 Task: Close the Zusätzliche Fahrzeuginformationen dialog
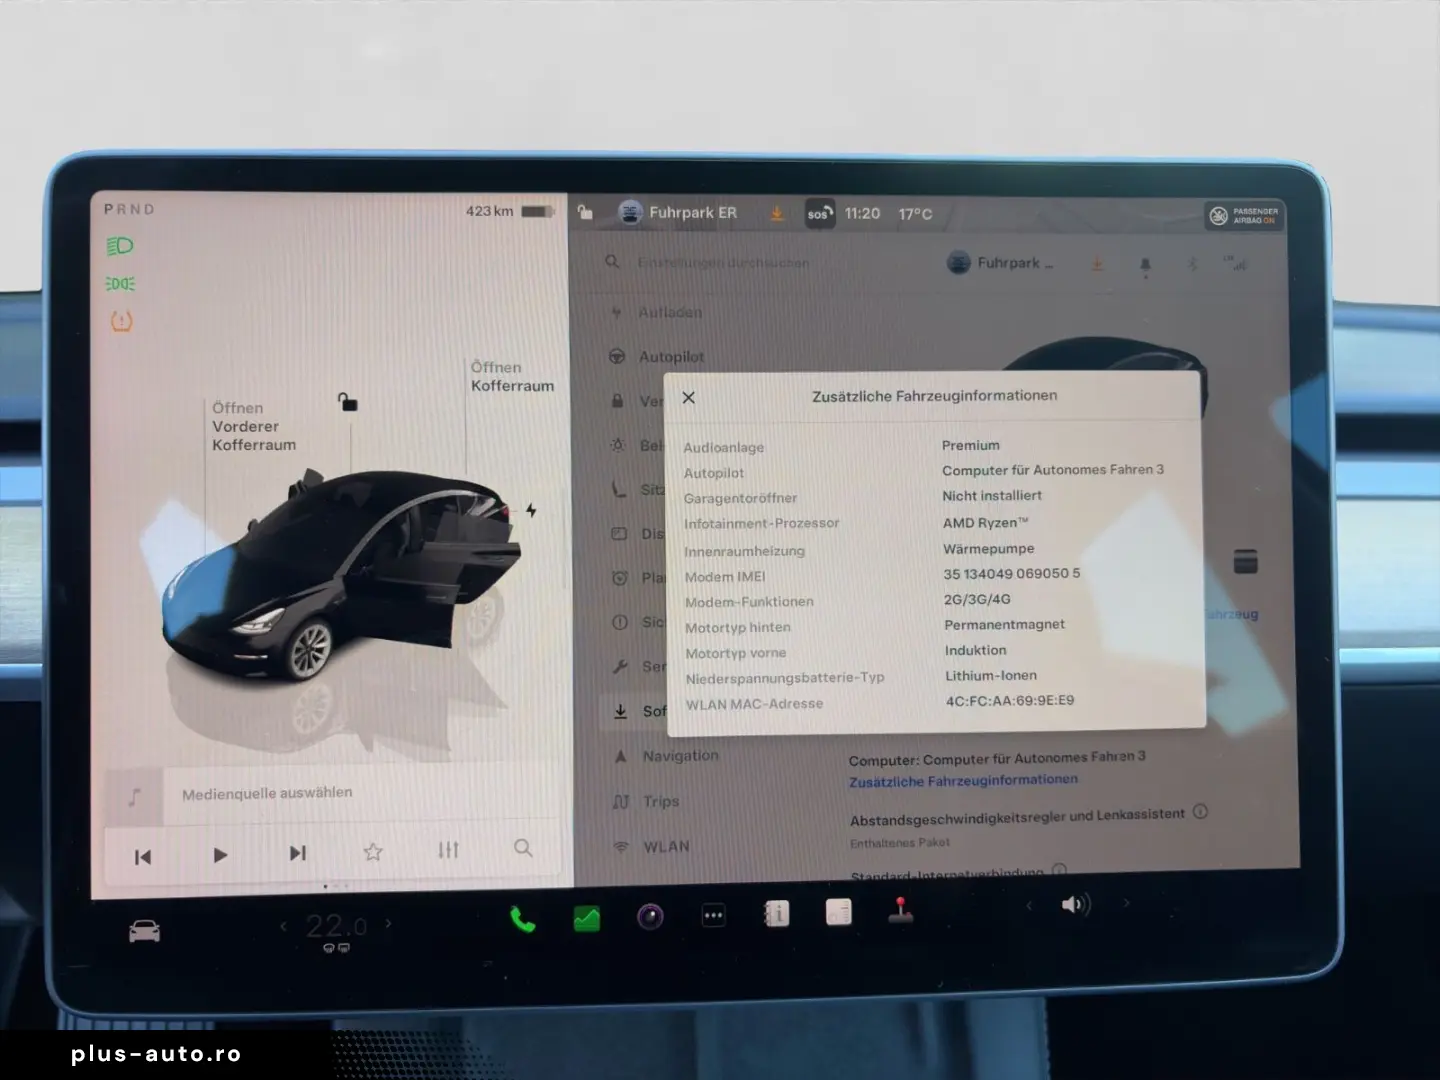(x=688, y=397)
